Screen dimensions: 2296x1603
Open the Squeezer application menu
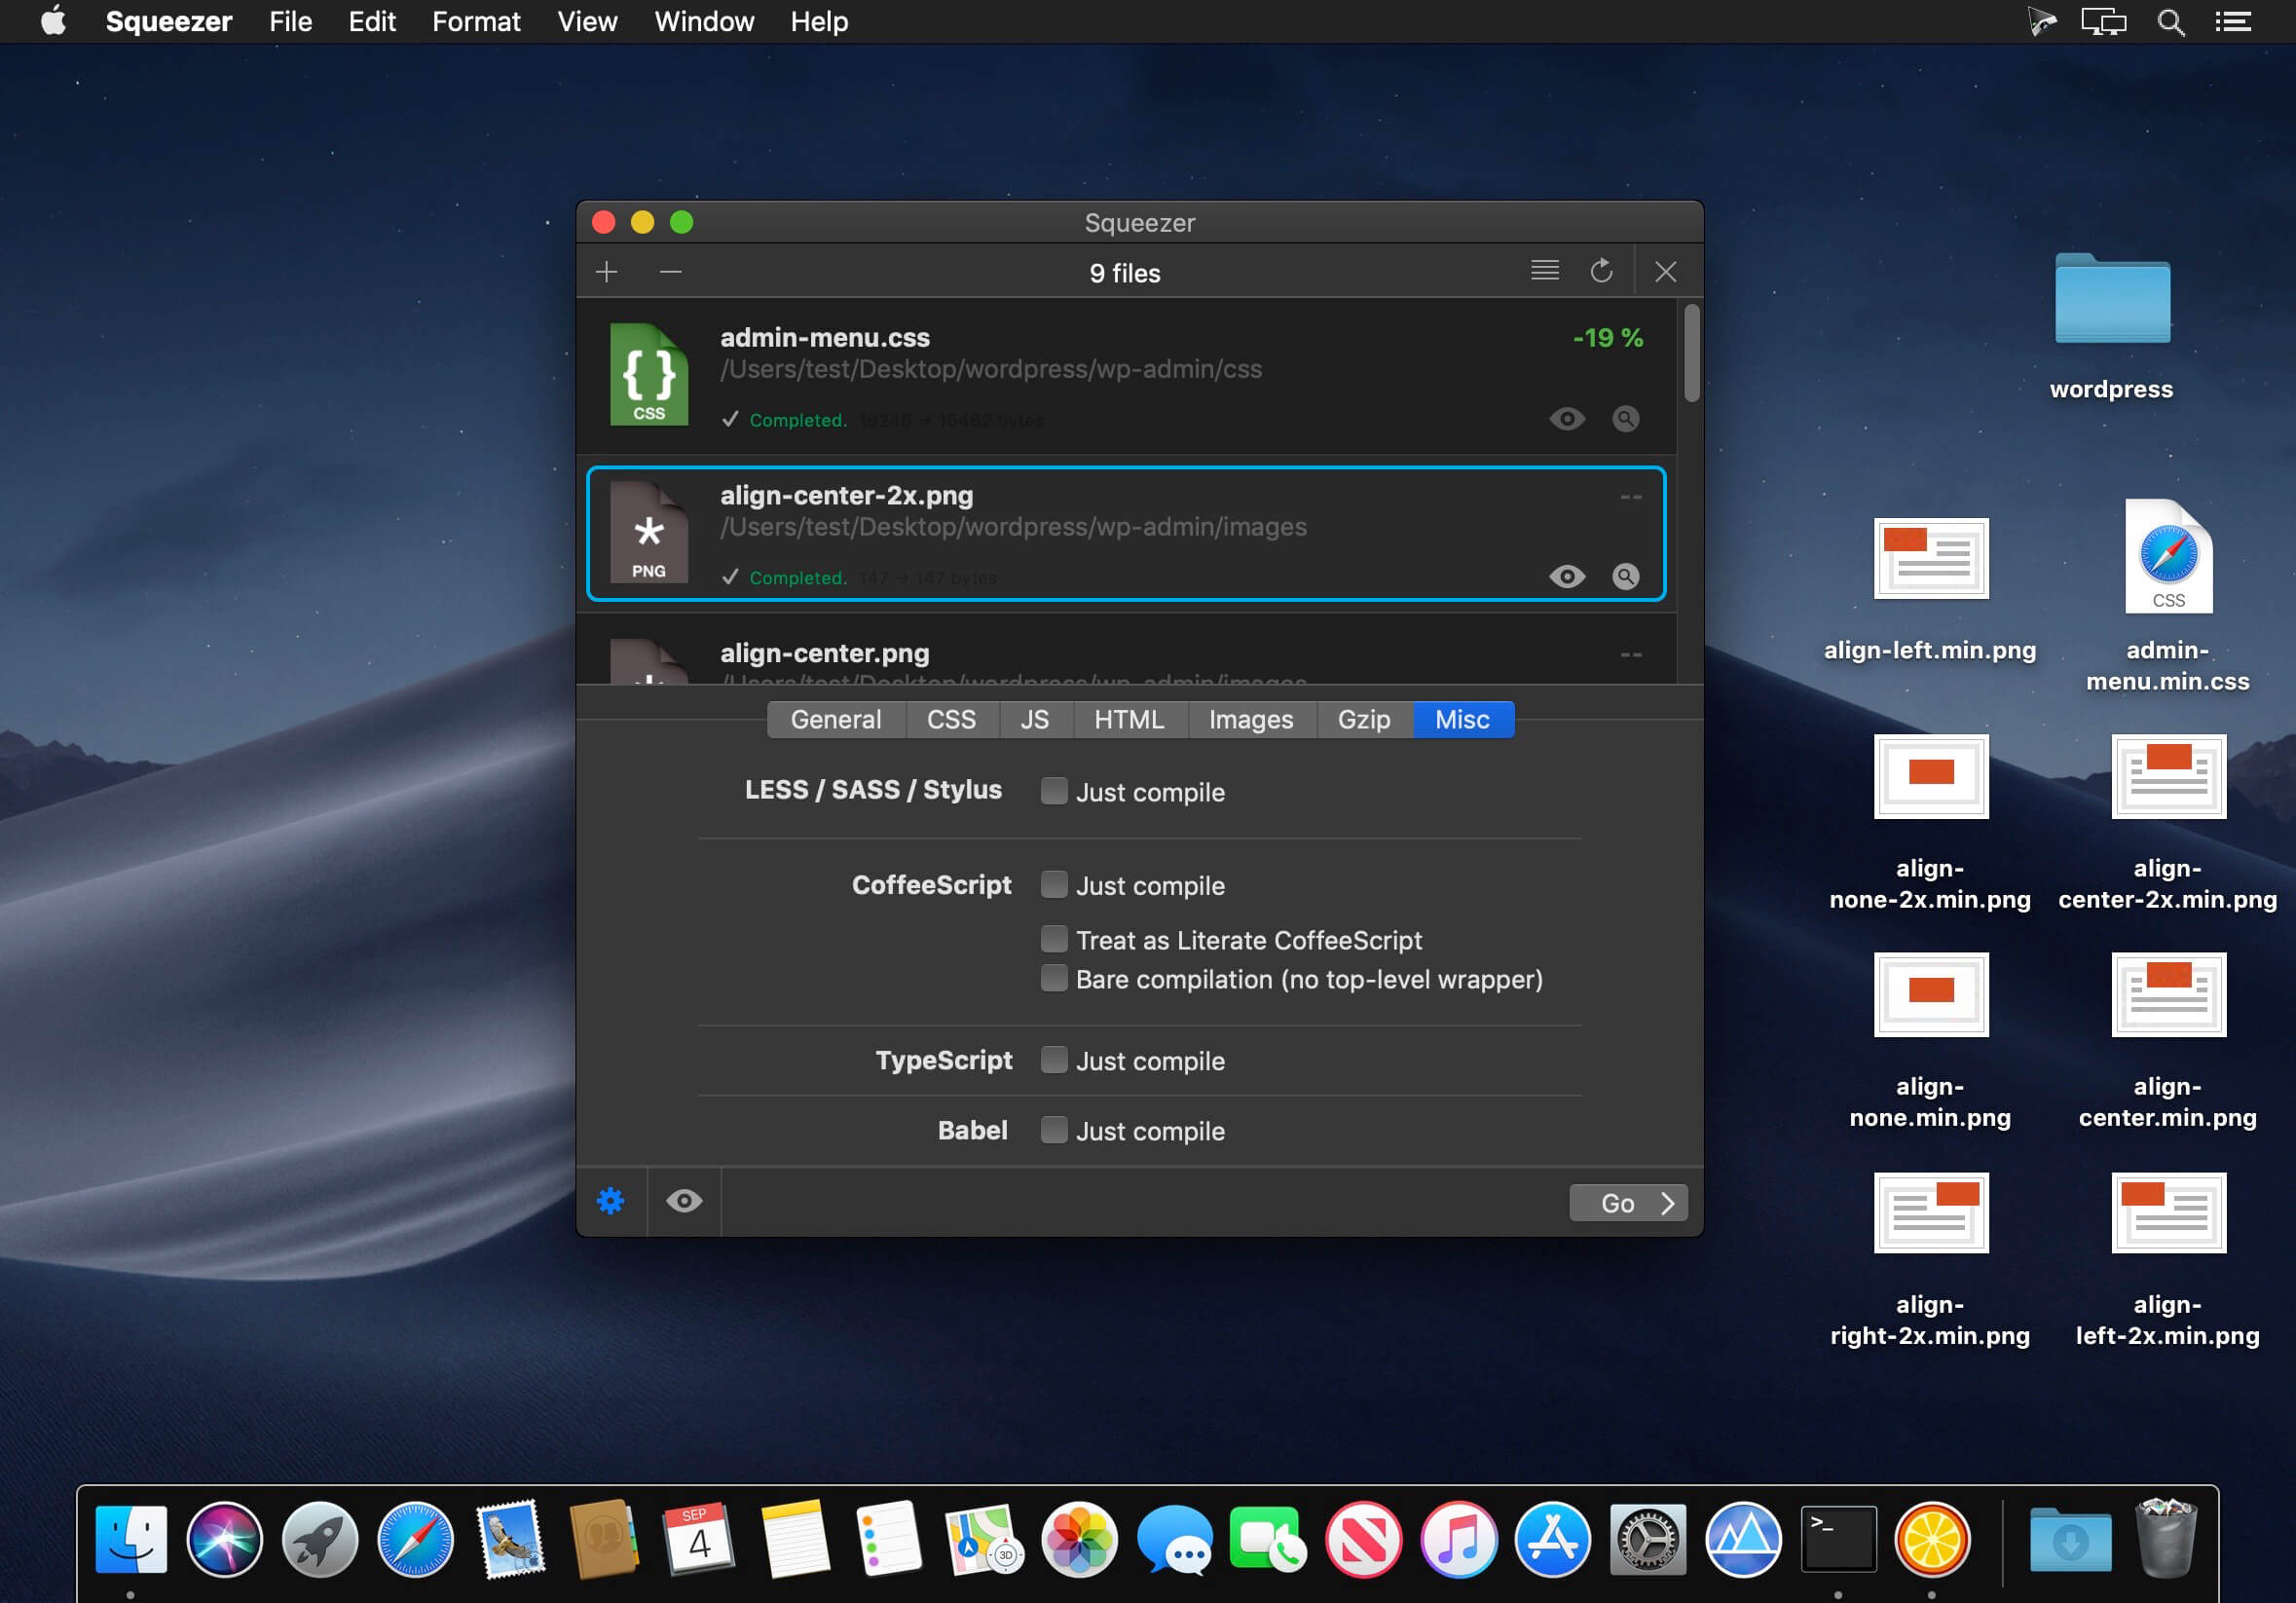(x=168, y=21)
